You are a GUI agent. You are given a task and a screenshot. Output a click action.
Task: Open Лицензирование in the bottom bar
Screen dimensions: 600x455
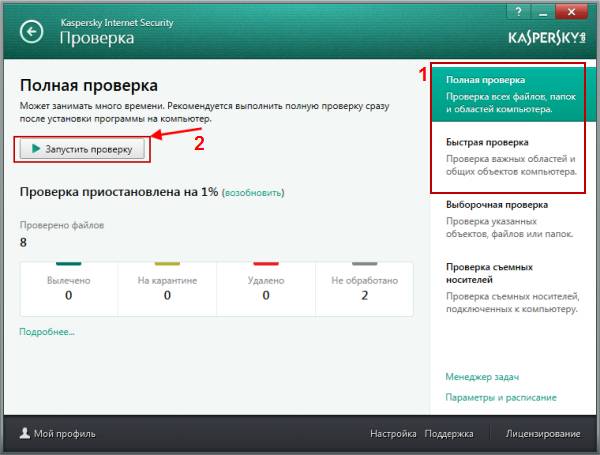[x=542, y=434]
